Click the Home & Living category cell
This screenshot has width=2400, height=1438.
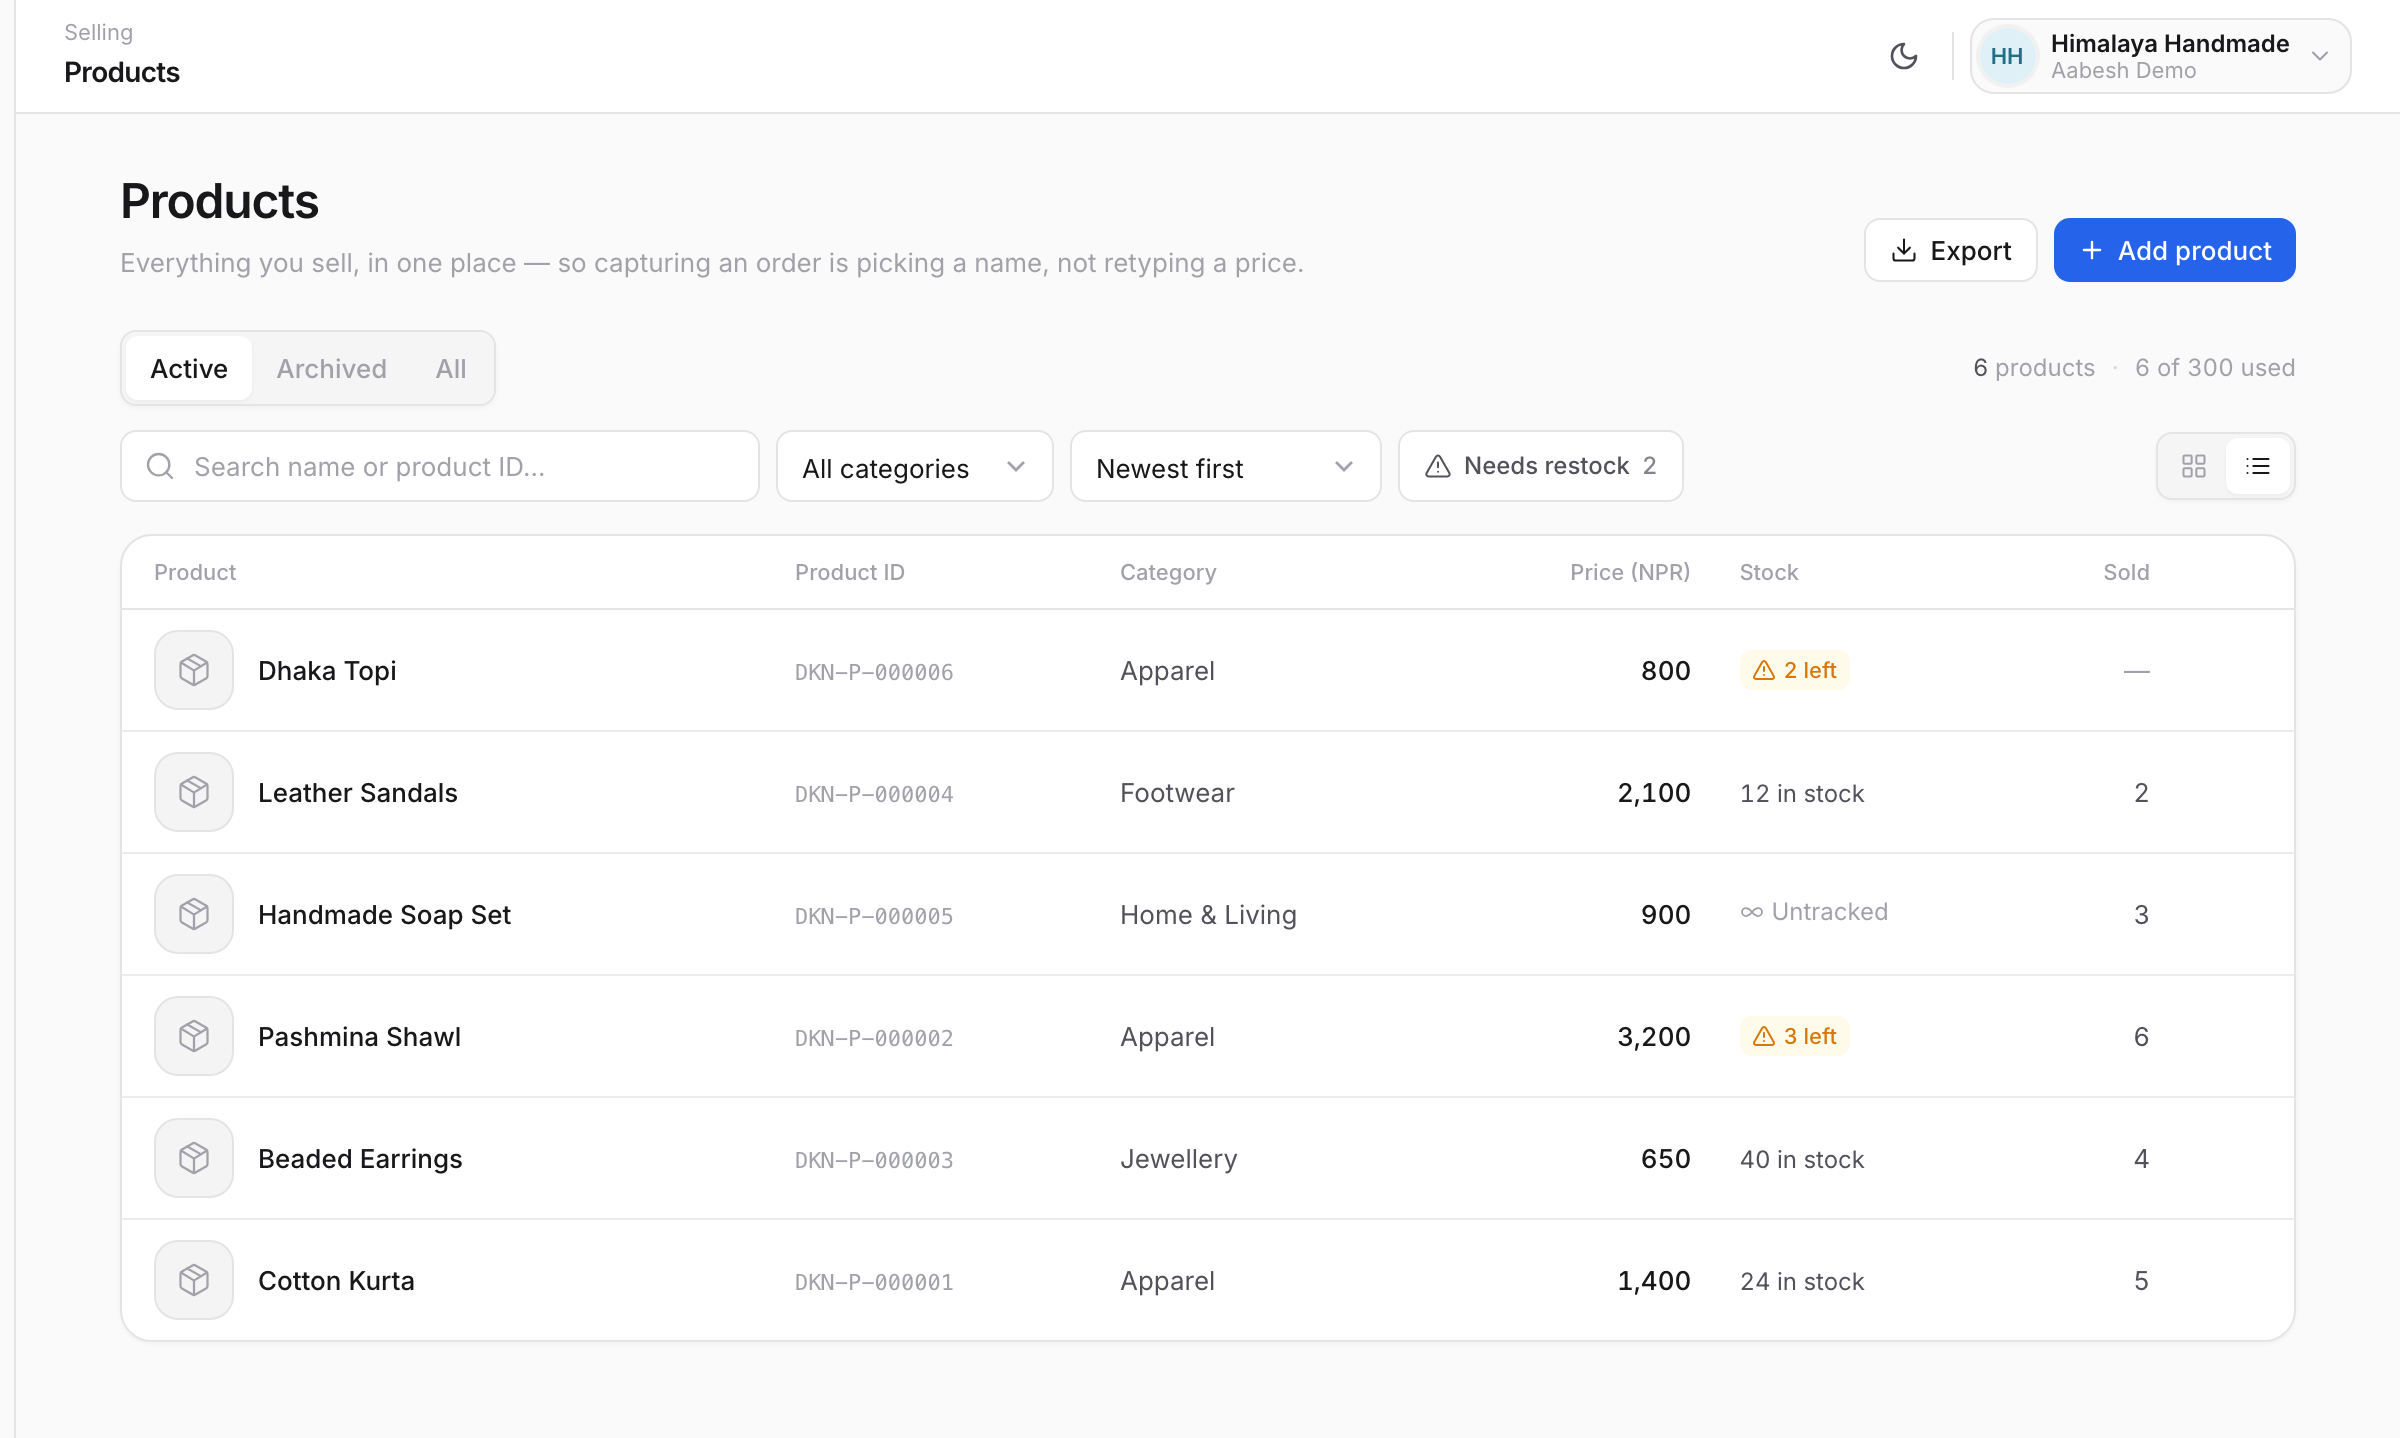[x=1208, y=914]
